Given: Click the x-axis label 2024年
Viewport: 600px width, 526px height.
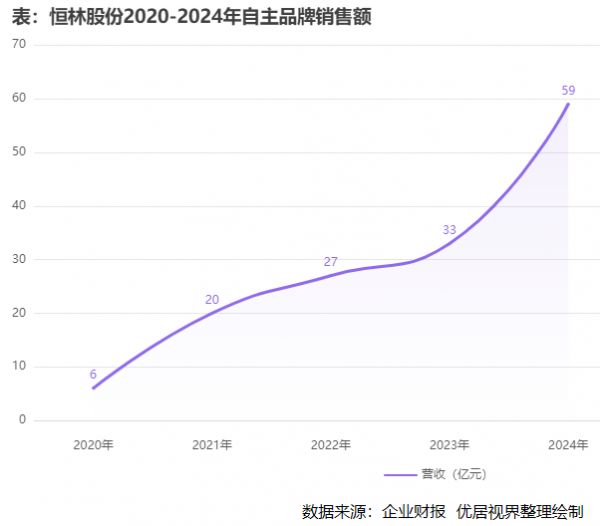Looking at the screenshot, I should coord(568,445).
